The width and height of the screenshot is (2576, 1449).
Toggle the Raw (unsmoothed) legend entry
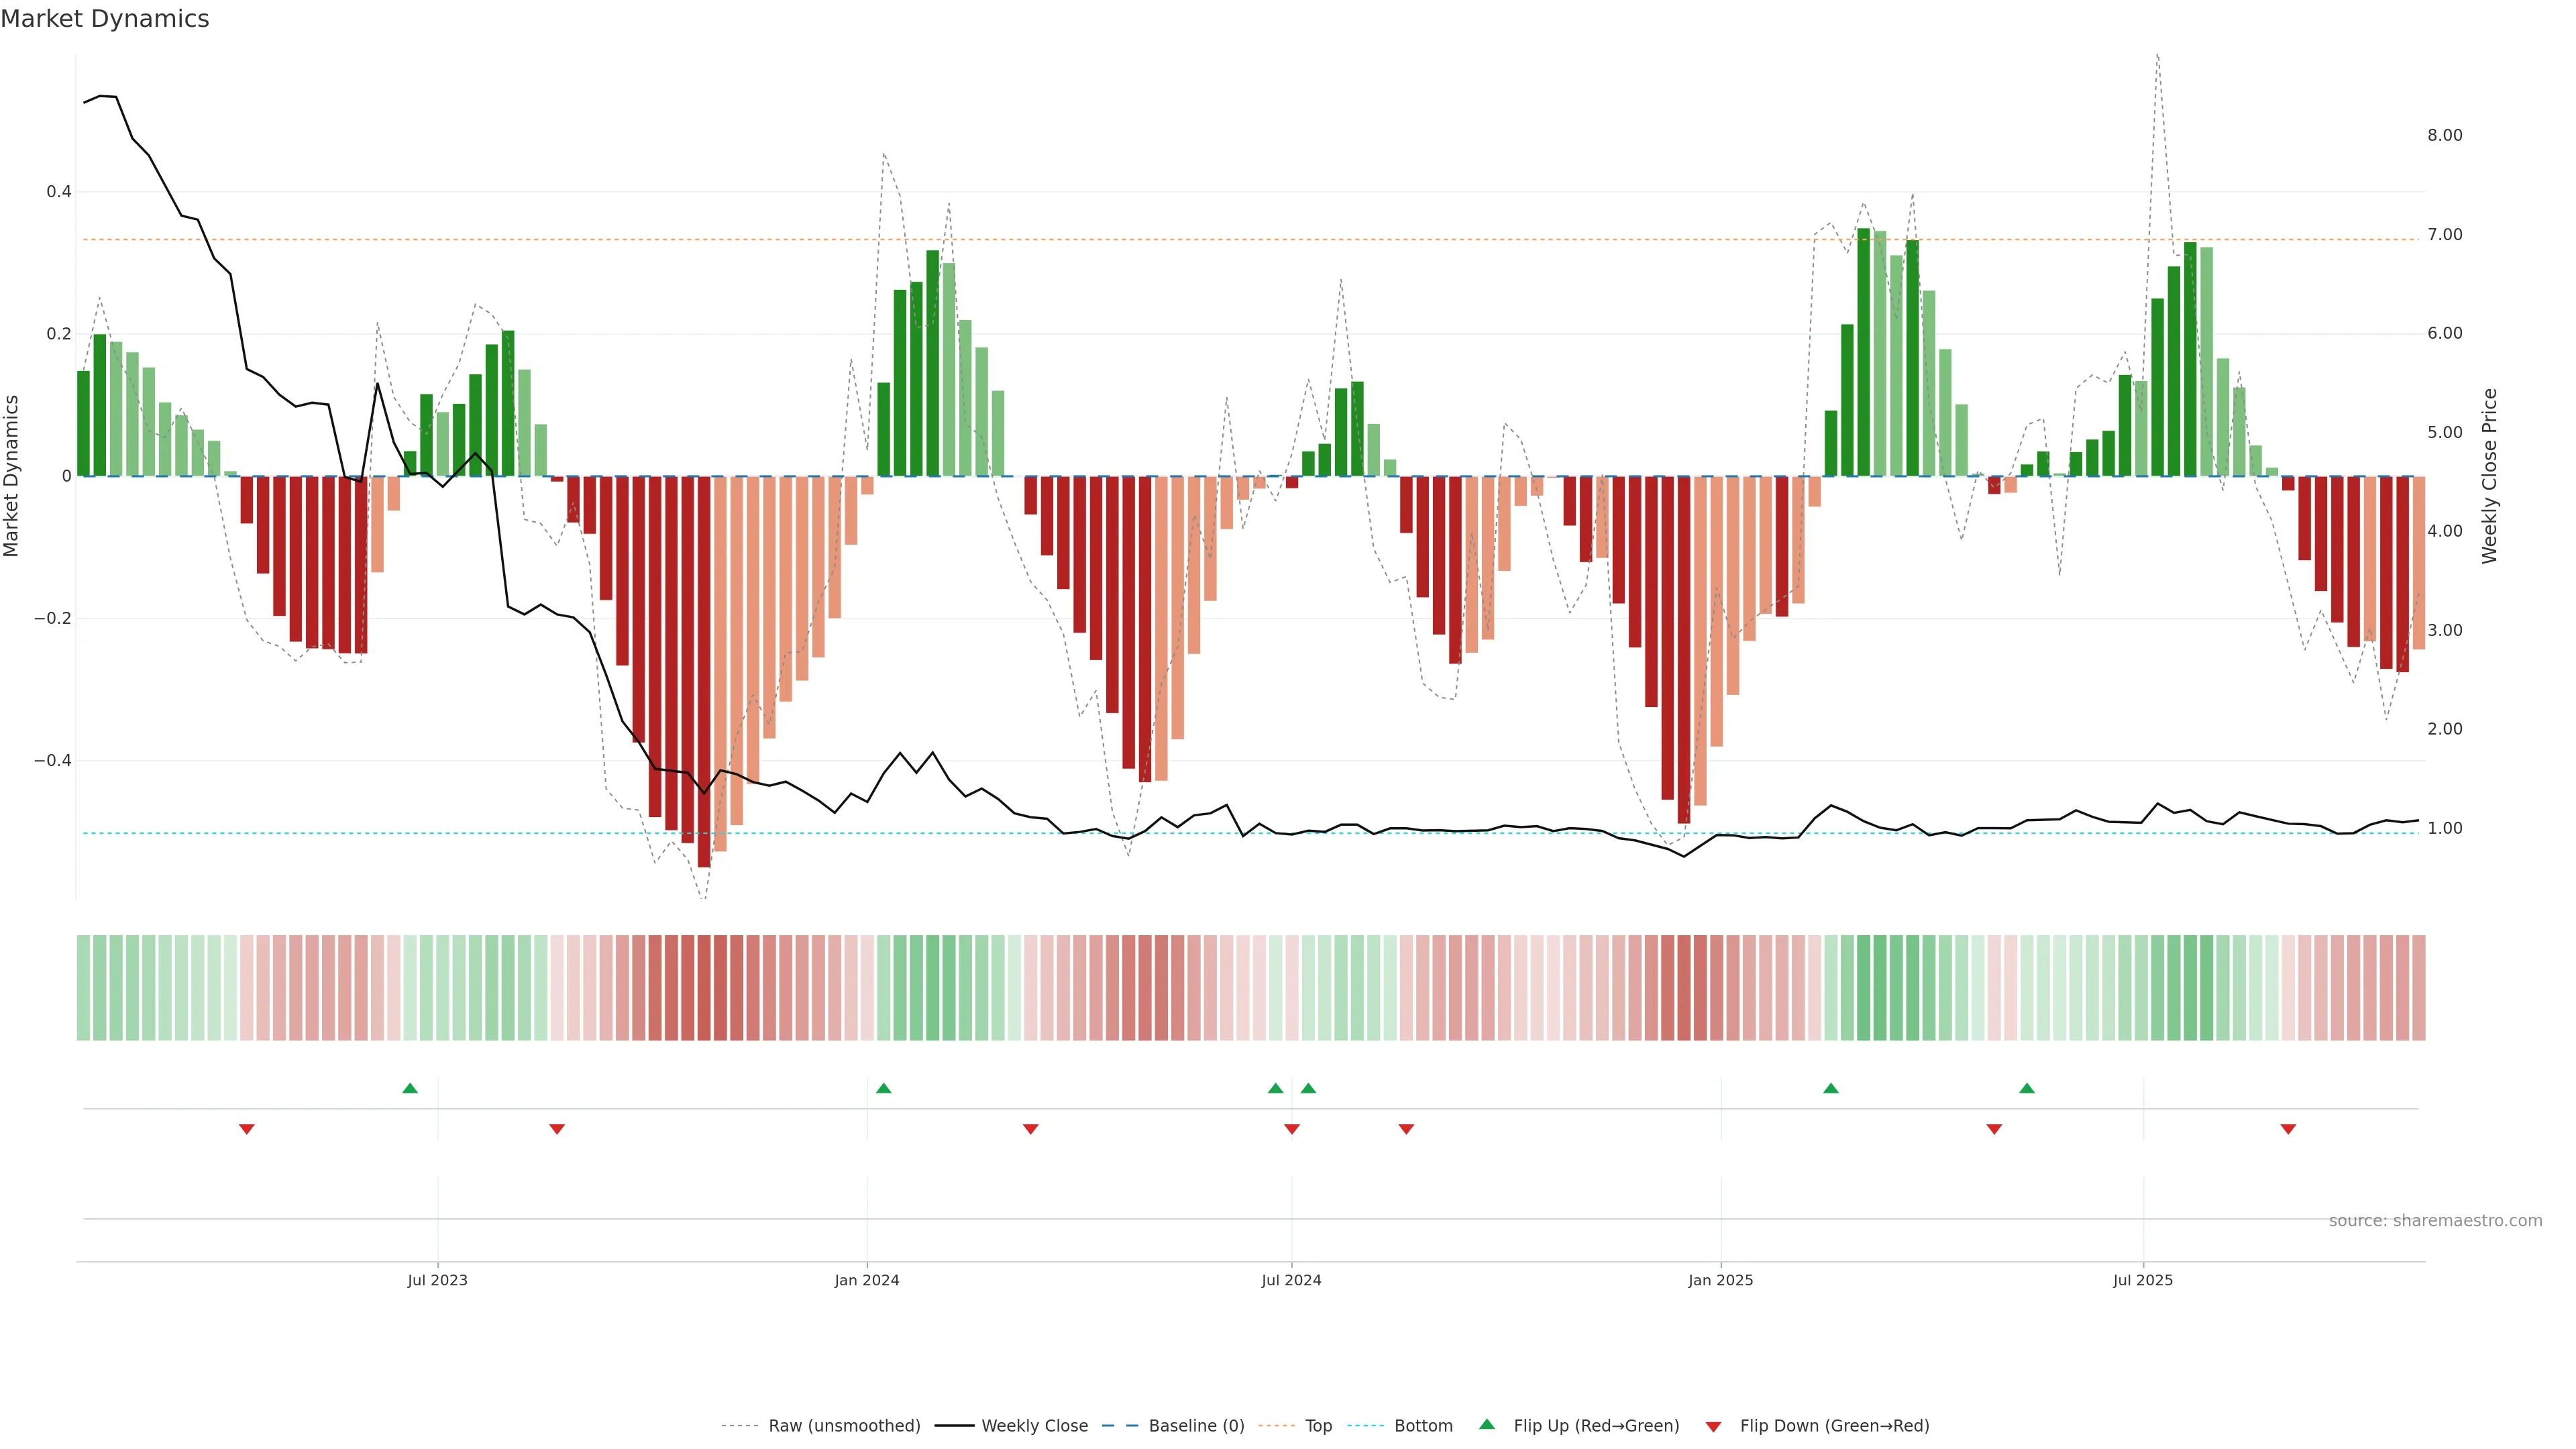844,1426
